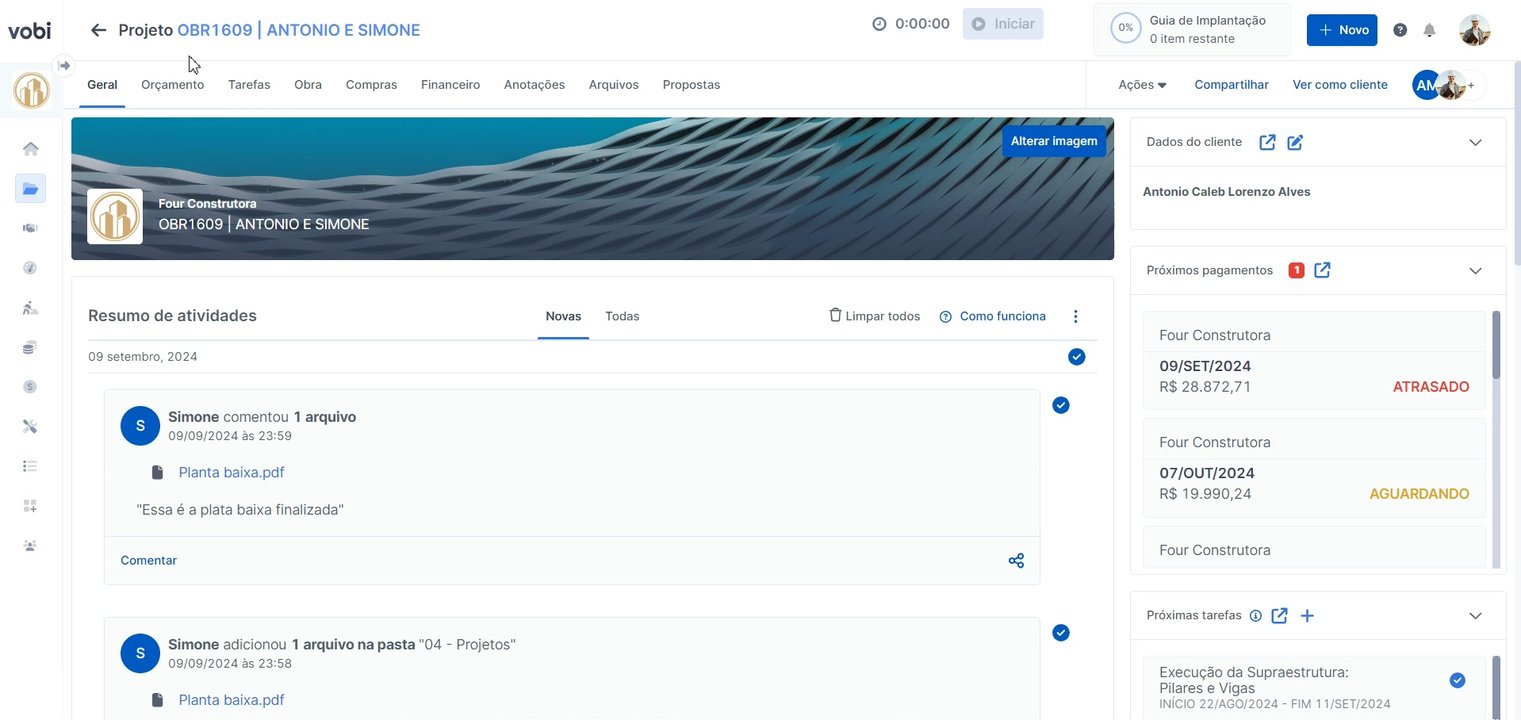
Task: Open the handshake icon in sidebar
Action: pos(31,228)
